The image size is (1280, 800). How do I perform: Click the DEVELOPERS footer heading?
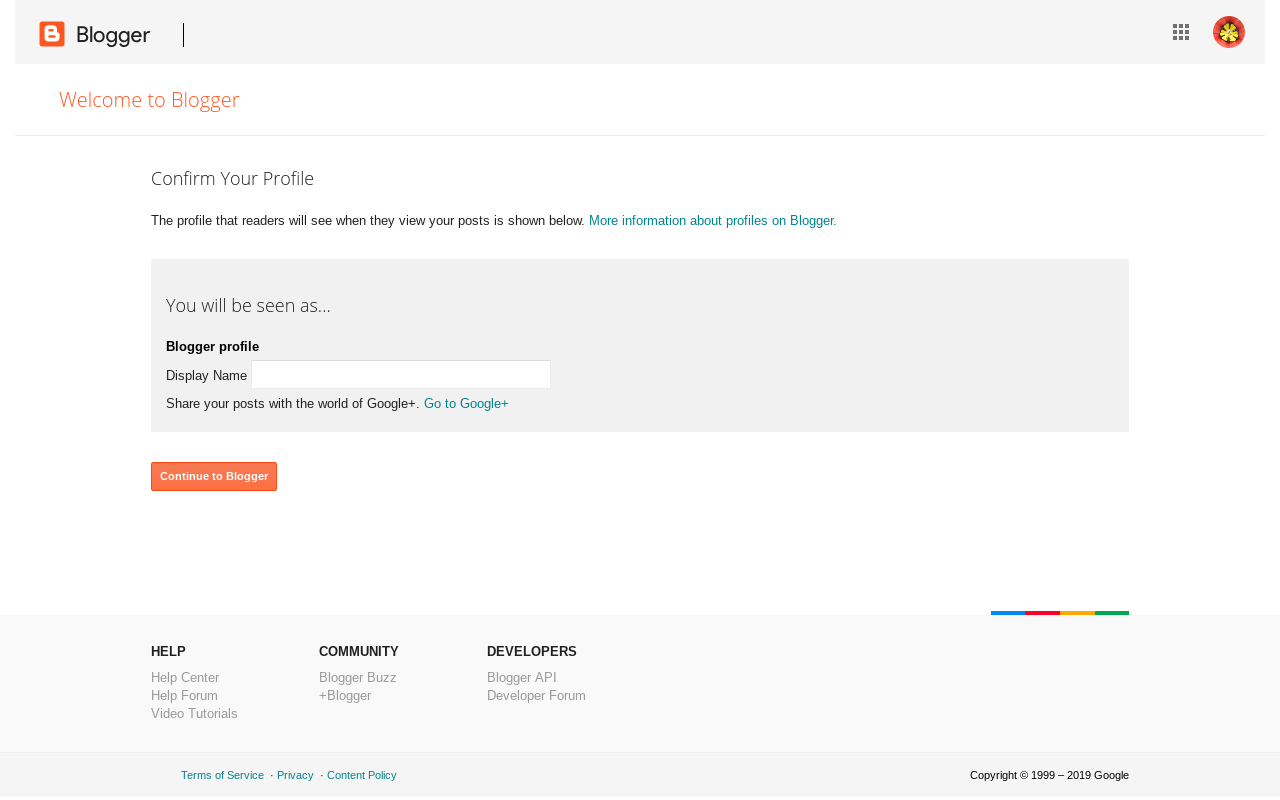[532, 652]
